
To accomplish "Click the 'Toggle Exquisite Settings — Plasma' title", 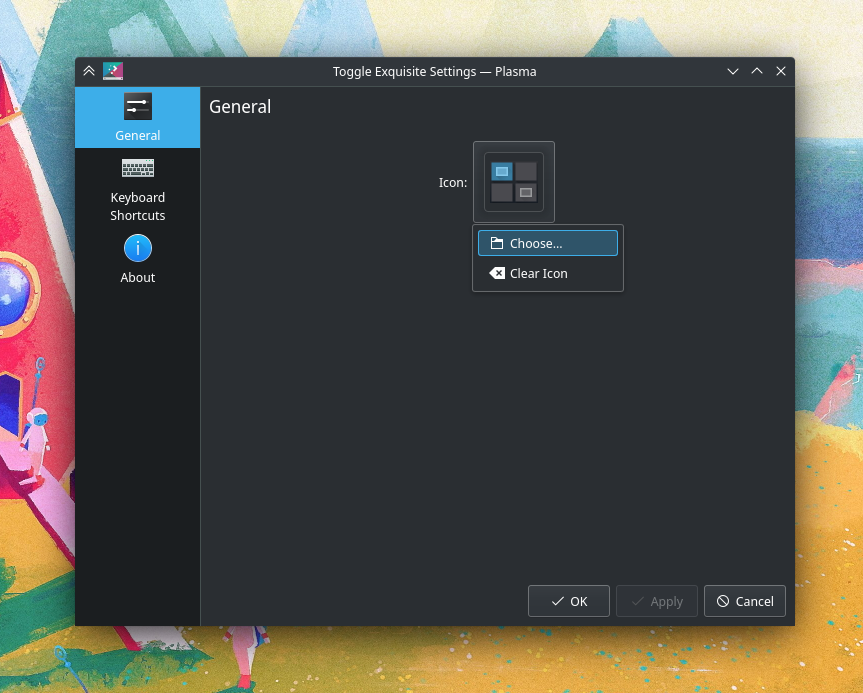I will click(434, 72).
